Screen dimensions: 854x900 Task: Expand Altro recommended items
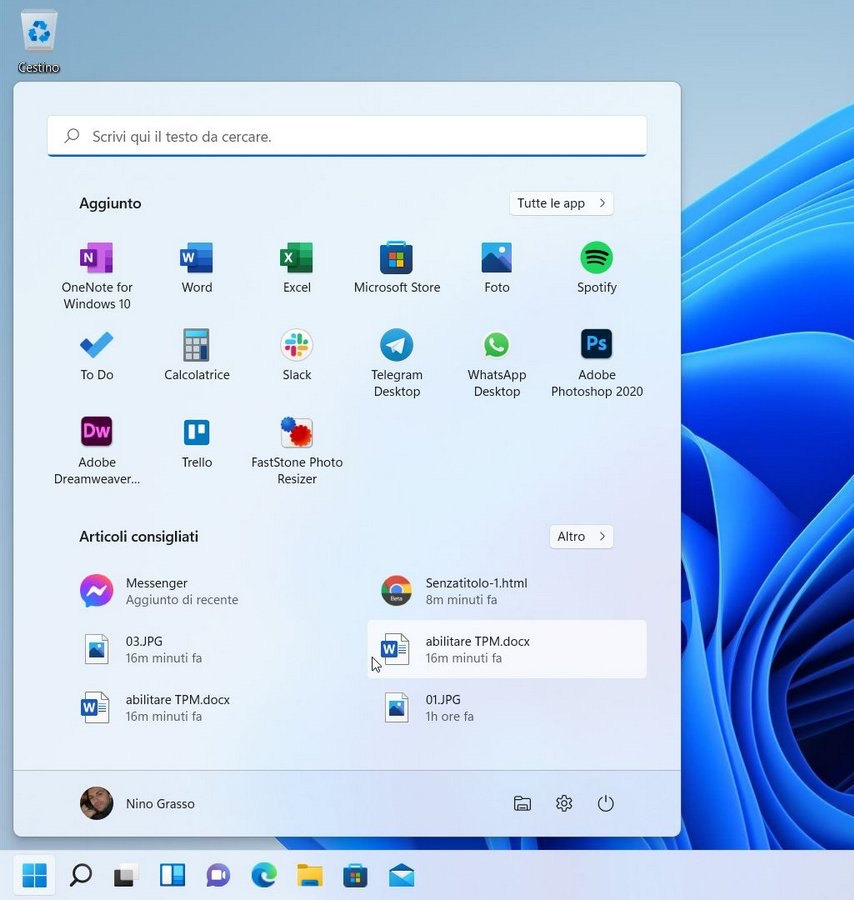click(581, 537)
